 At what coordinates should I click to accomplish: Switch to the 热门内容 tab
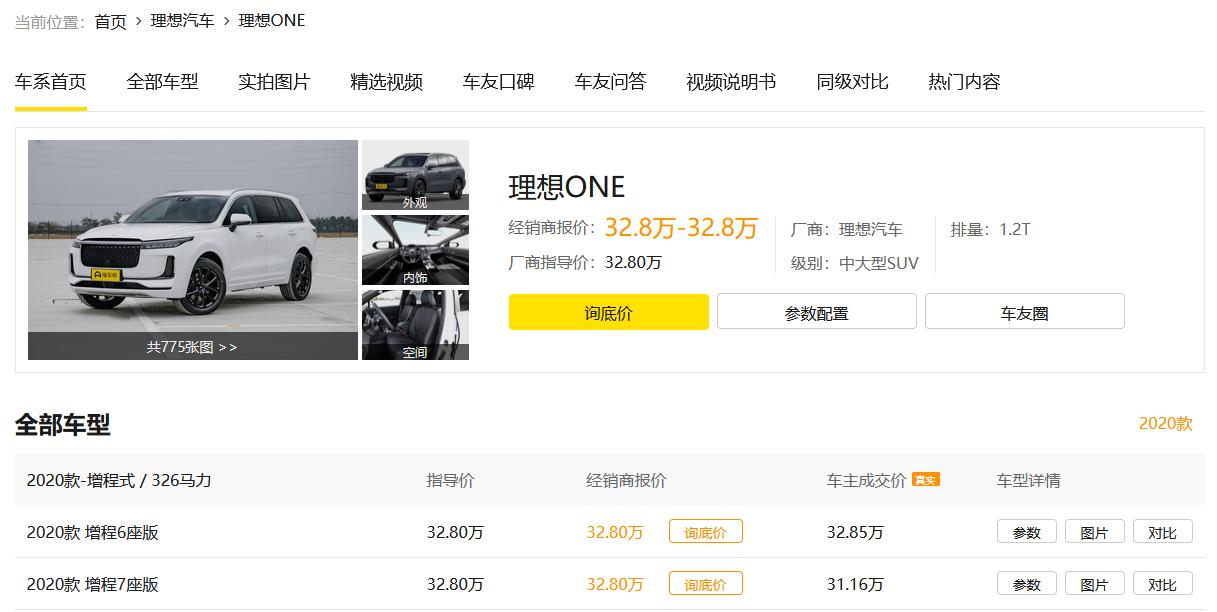click(963, 81)
